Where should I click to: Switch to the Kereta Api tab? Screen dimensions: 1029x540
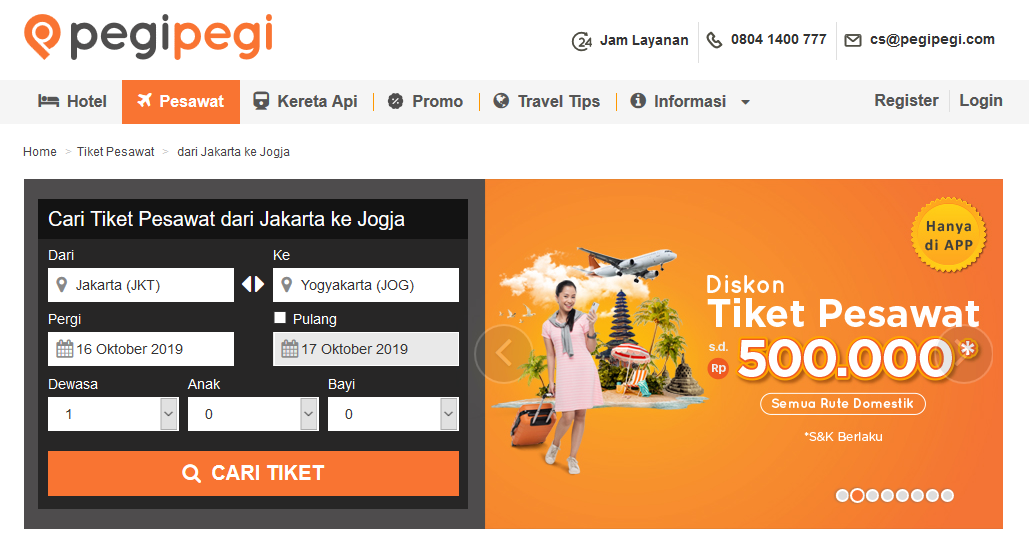pos(306,102)
